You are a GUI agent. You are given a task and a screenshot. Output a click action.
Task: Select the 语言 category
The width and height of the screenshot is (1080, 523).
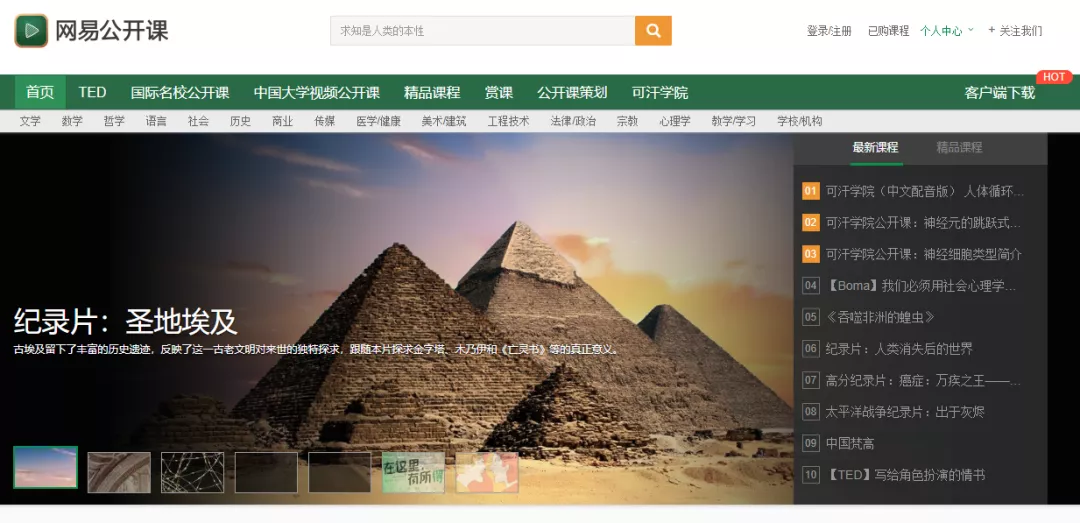click(156, 121)
